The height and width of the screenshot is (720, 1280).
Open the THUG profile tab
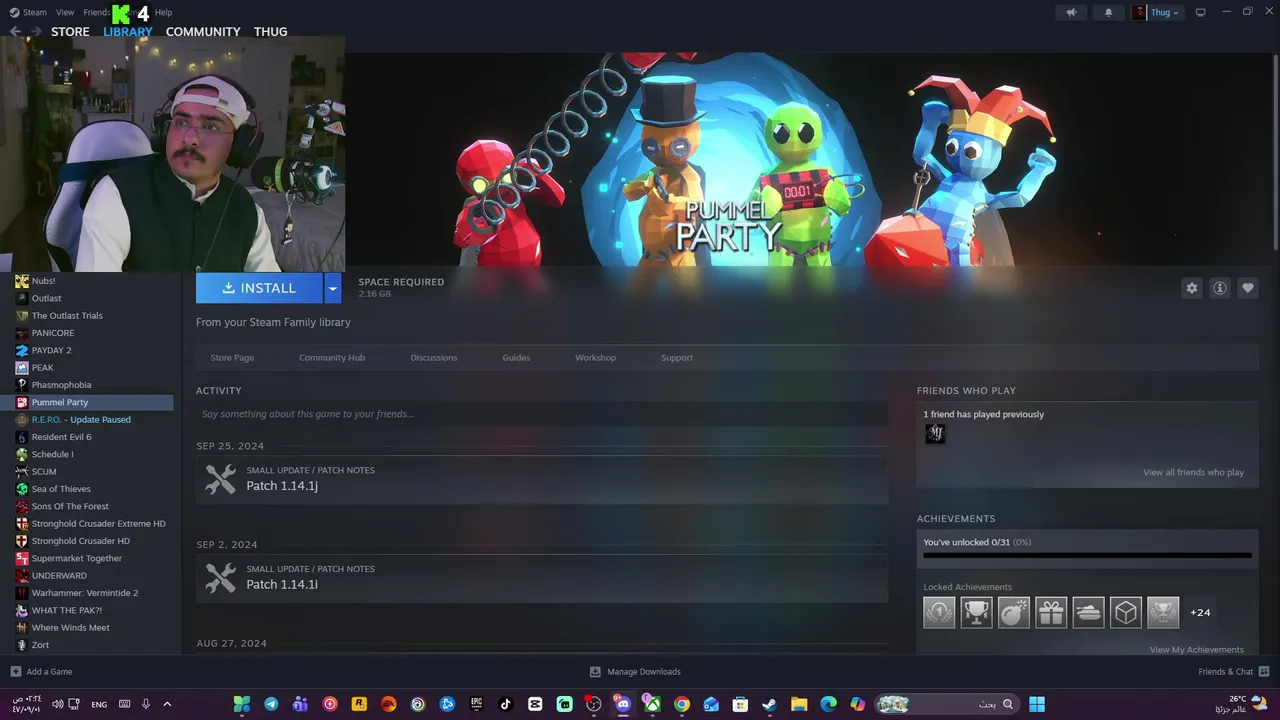270,32
